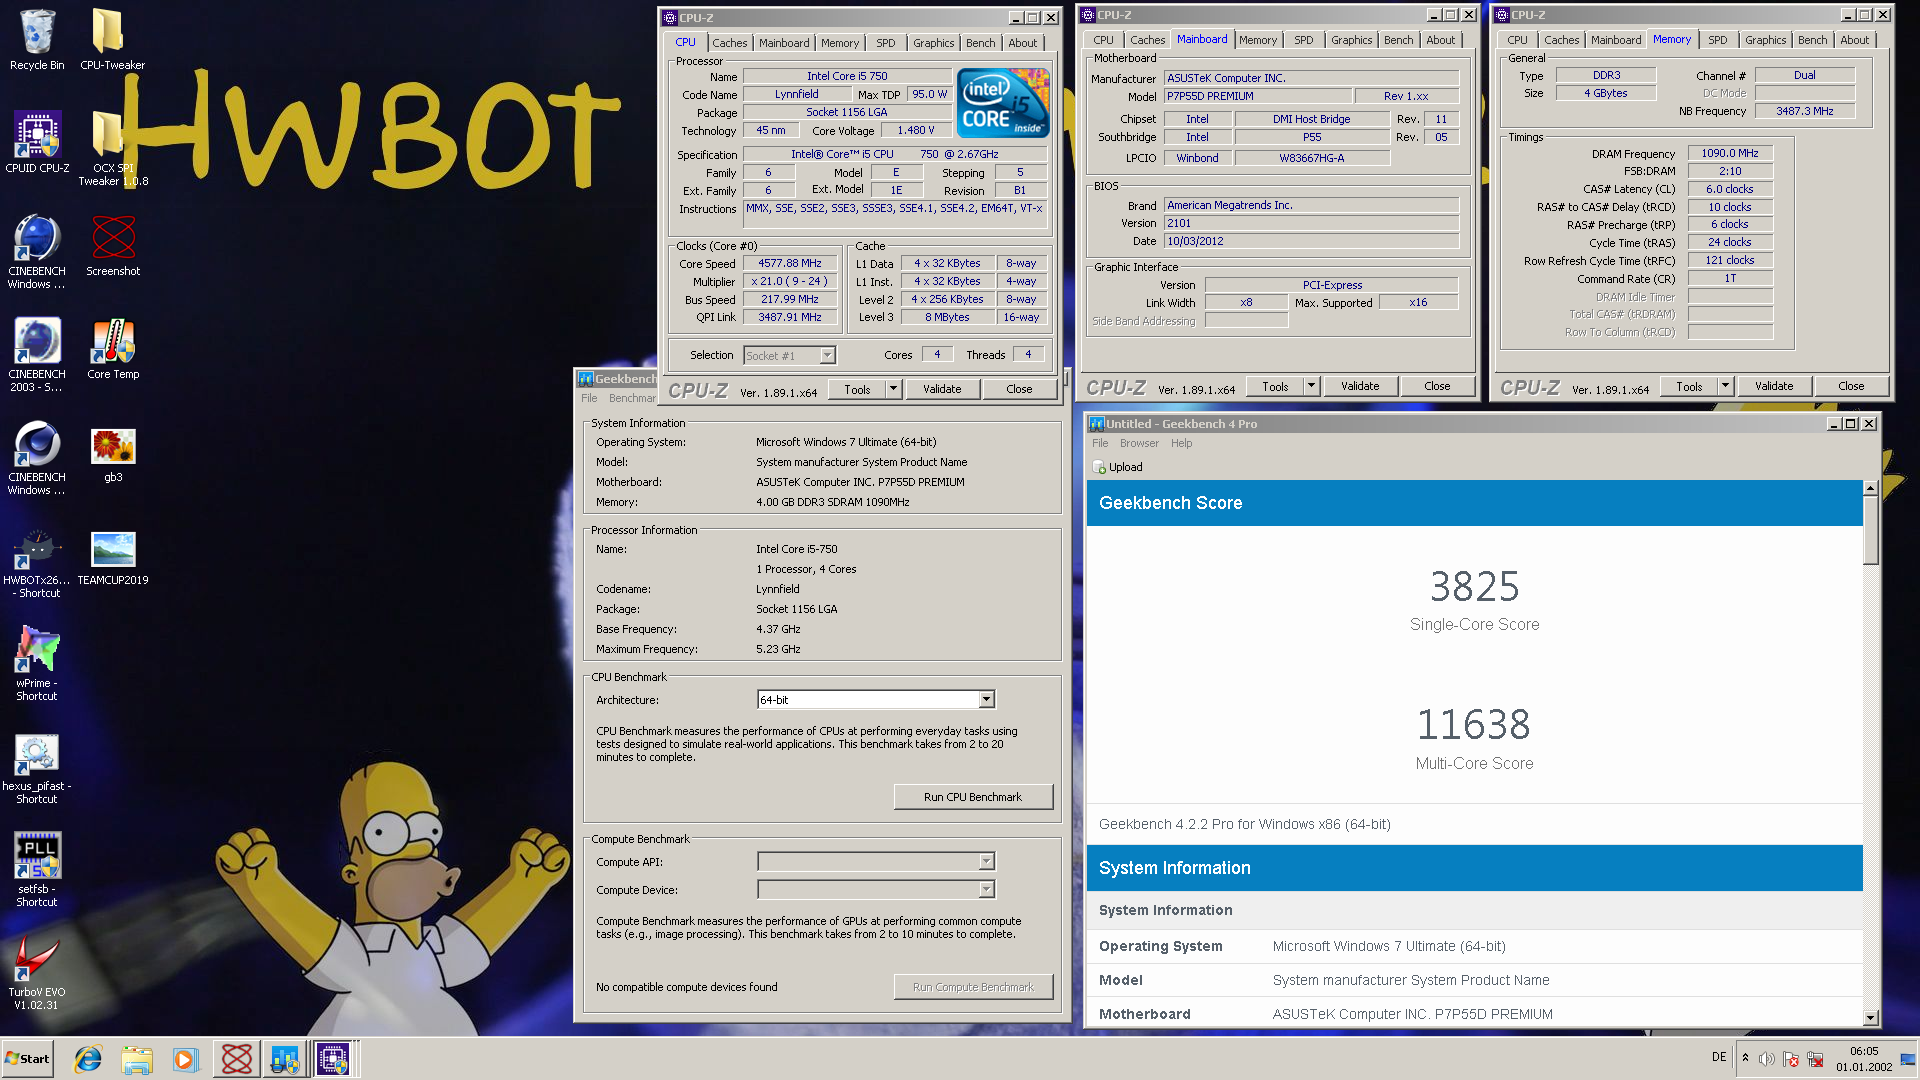Click Run CPU Benchmark button

click(x=972, y=797)
